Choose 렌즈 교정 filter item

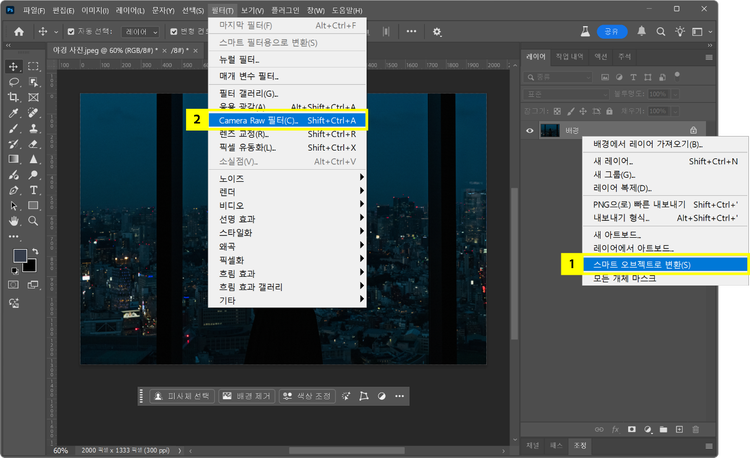287,134
